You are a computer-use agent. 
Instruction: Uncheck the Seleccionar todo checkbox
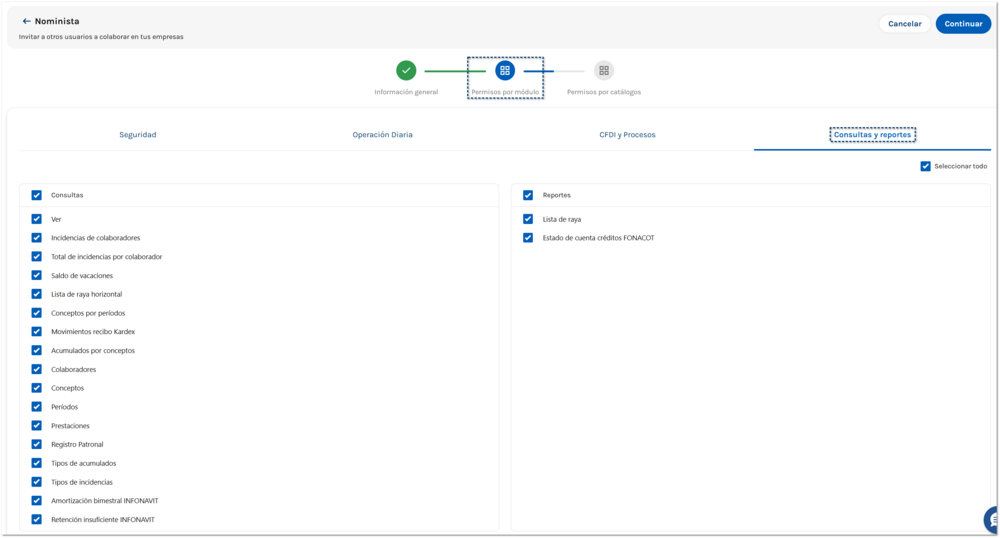click(x=925, y=166)
